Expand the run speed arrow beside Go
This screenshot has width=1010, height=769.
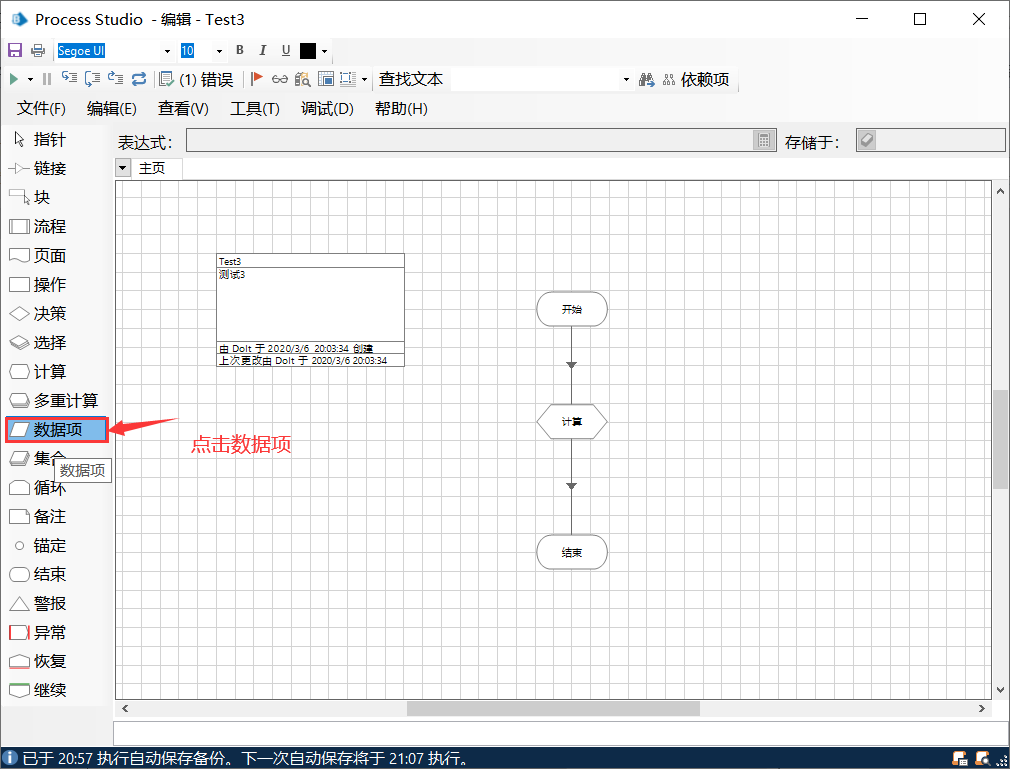tap(30, 79)
